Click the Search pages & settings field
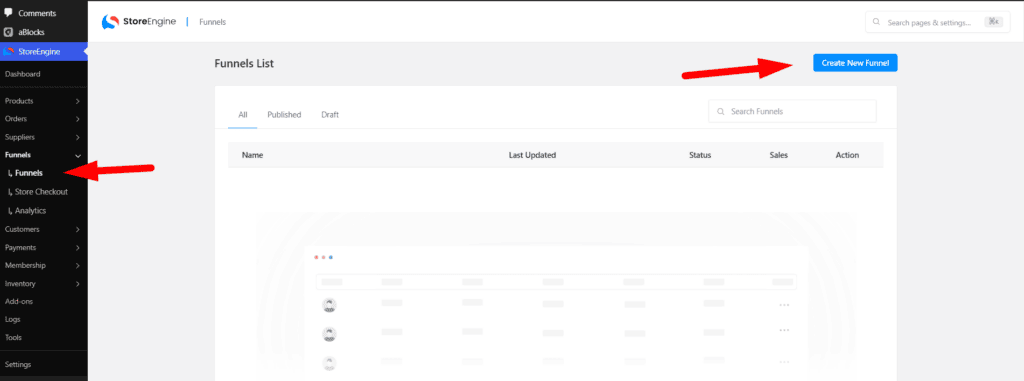The height and width of the screenshot is (381, 1024). pyautogui.click(x=937, y=22)
